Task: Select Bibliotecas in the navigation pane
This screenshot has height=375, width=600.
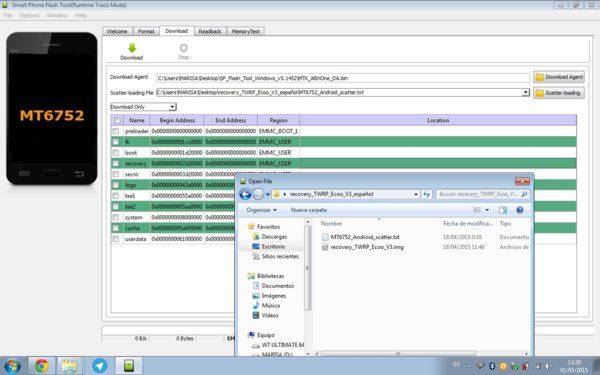Action: tap(266, 276)
